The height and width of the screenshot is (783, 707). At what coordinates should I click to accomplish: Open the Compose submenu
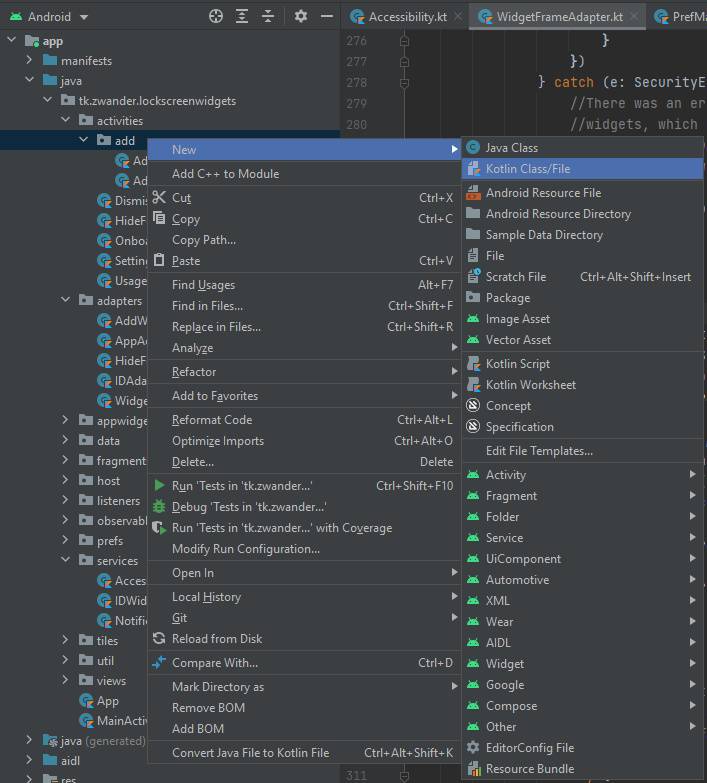coord(583,706)
